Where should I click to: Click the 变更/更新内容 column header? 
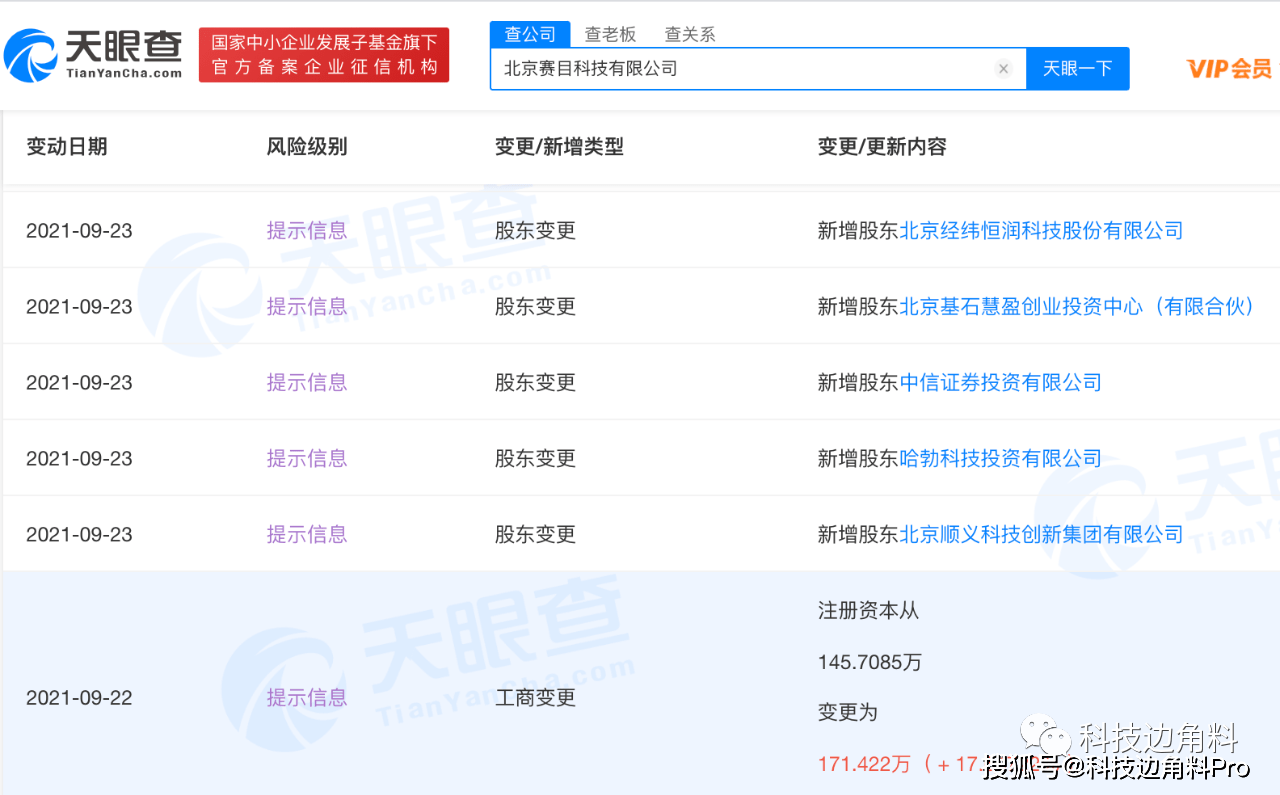[x=882, y=147]
